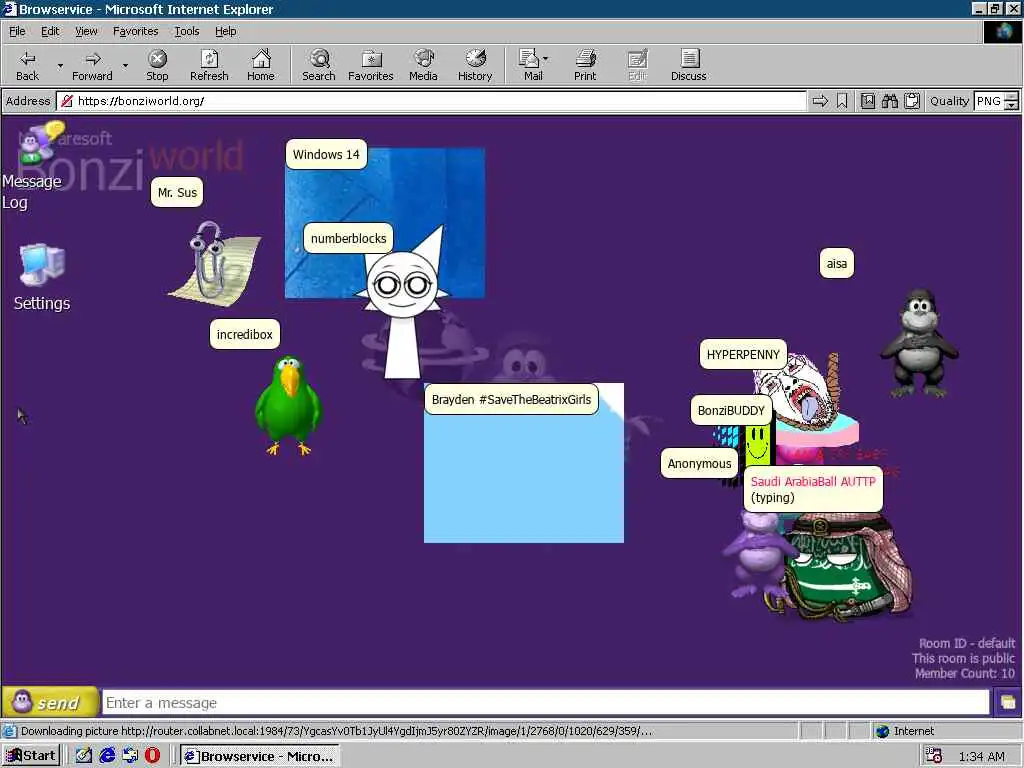Click the system tray scheduler icon
The width and height of the screenshot is (1024, 768).
click(934, 756)
